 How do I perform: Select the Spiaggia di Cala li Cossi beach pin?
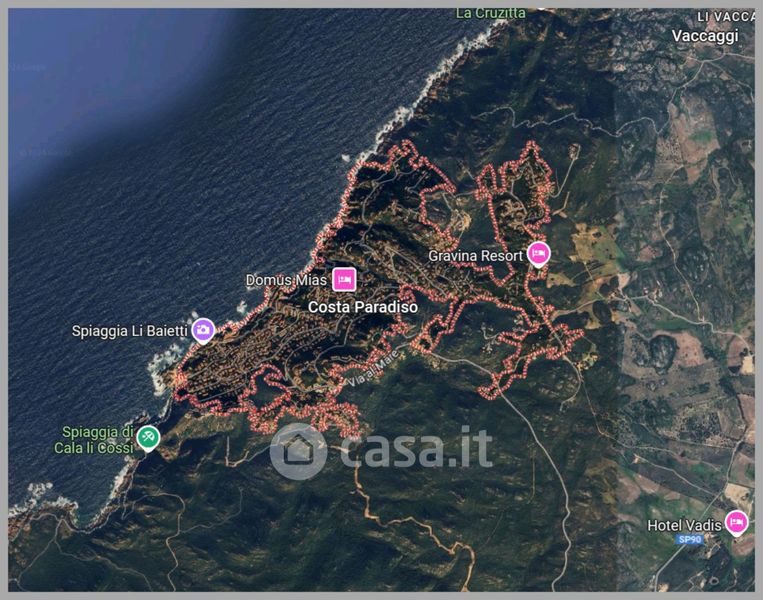point(148,438)
